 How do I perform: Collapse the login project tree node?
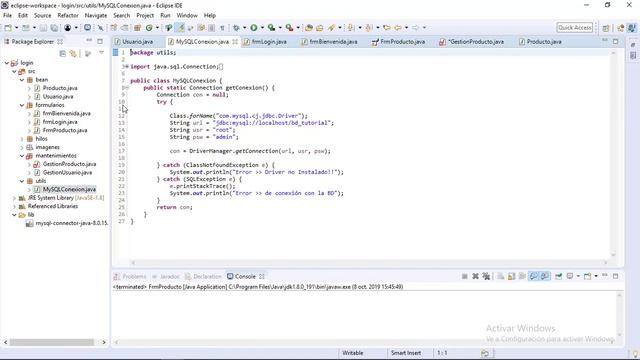pyautogui.click(x=7, y=63)
